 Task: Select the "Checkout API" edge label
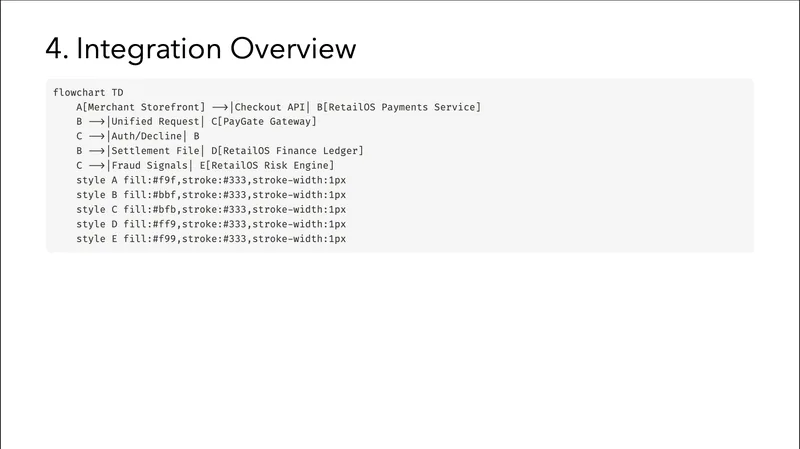[x=269, y=107]
